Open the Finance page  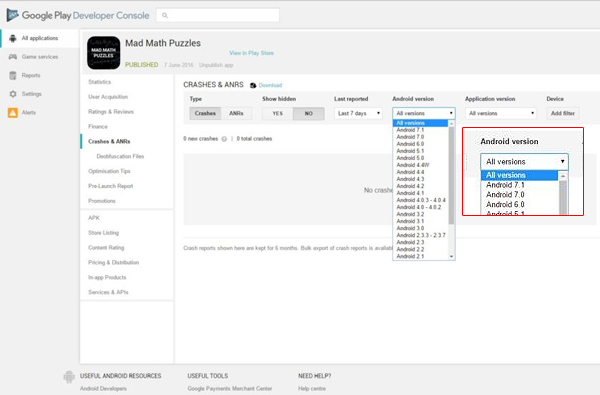[x=98, y=127]
